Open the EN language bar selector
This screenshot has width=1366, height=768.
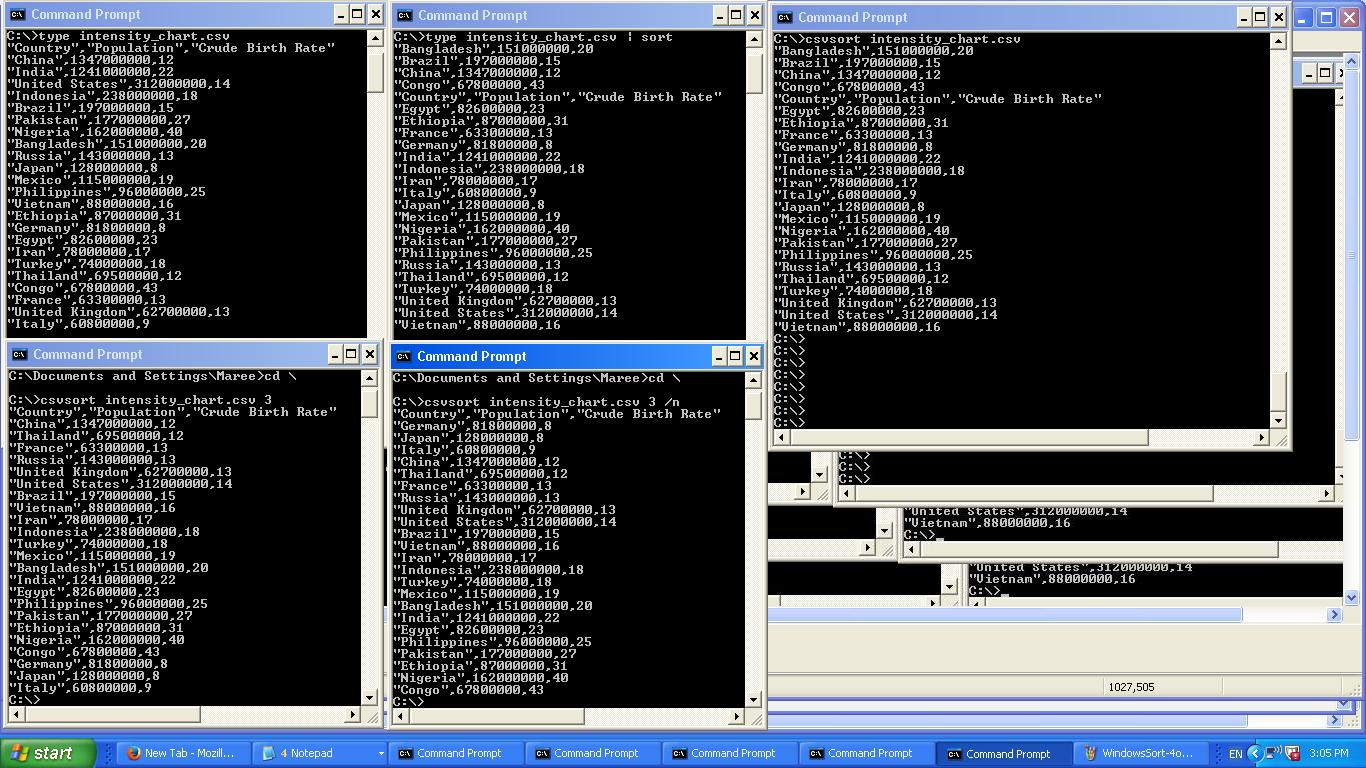tap(1235, 753)
